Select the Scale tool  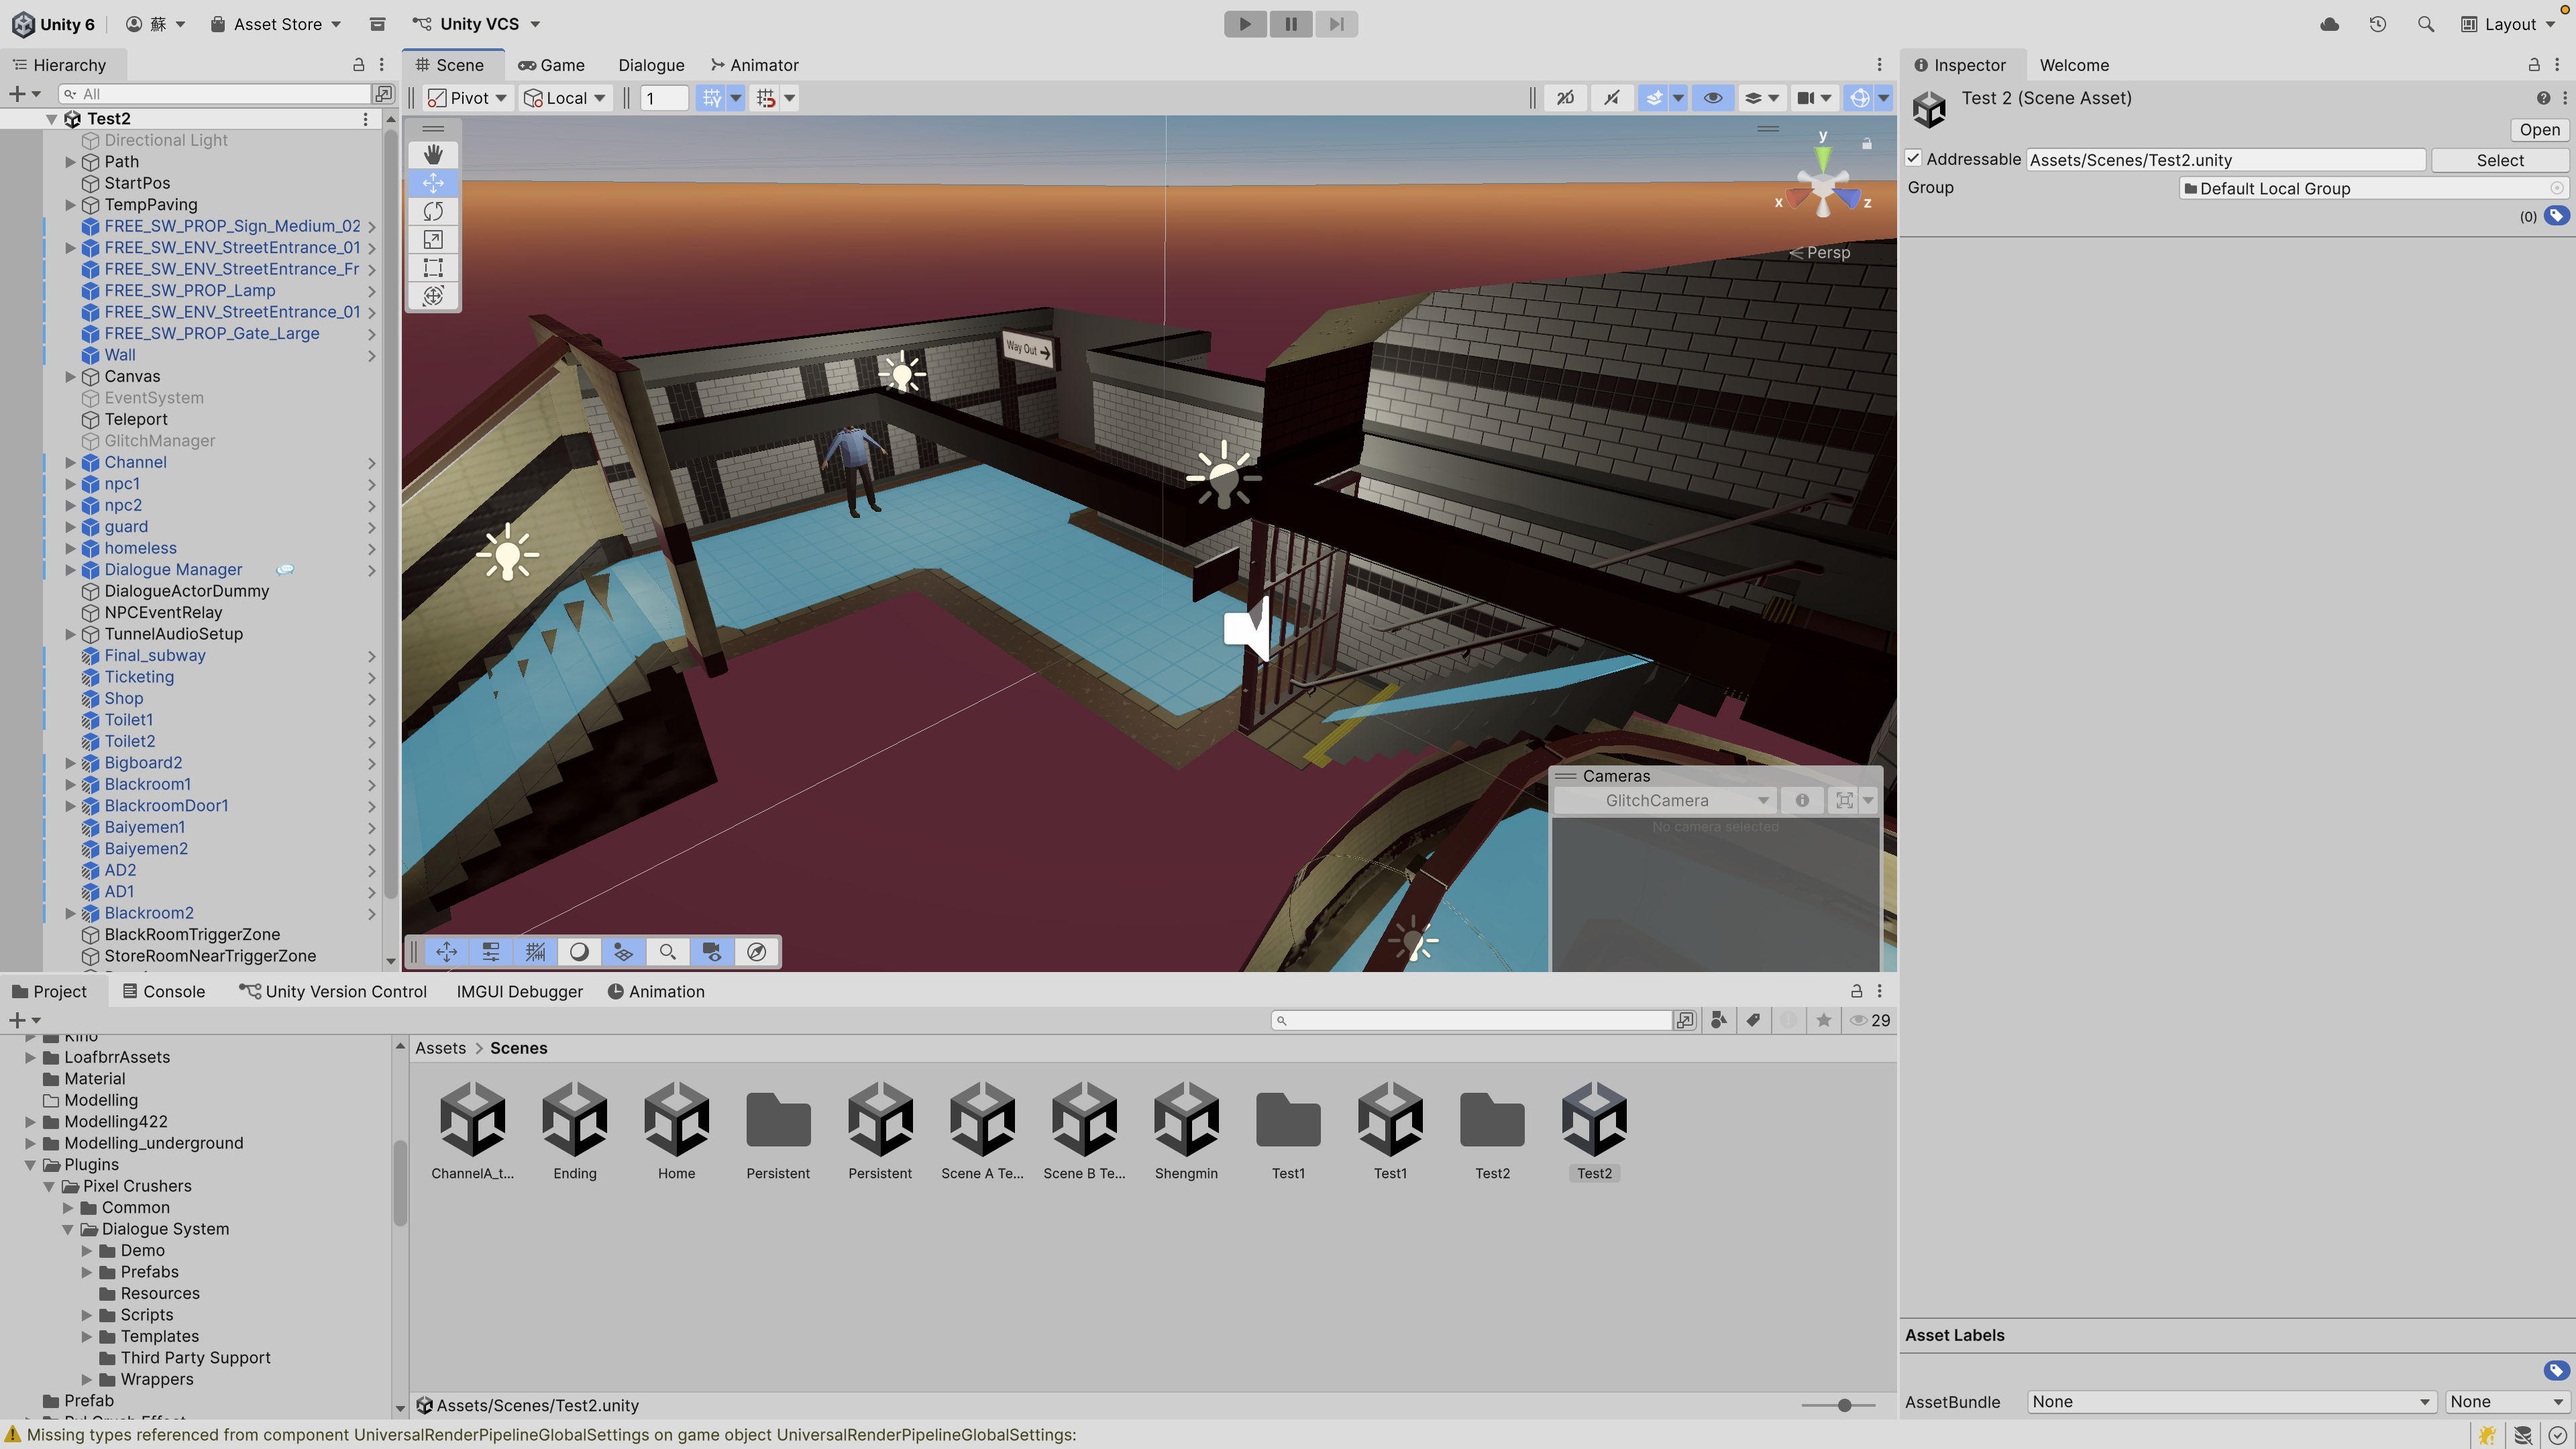(x=433, y=239)
